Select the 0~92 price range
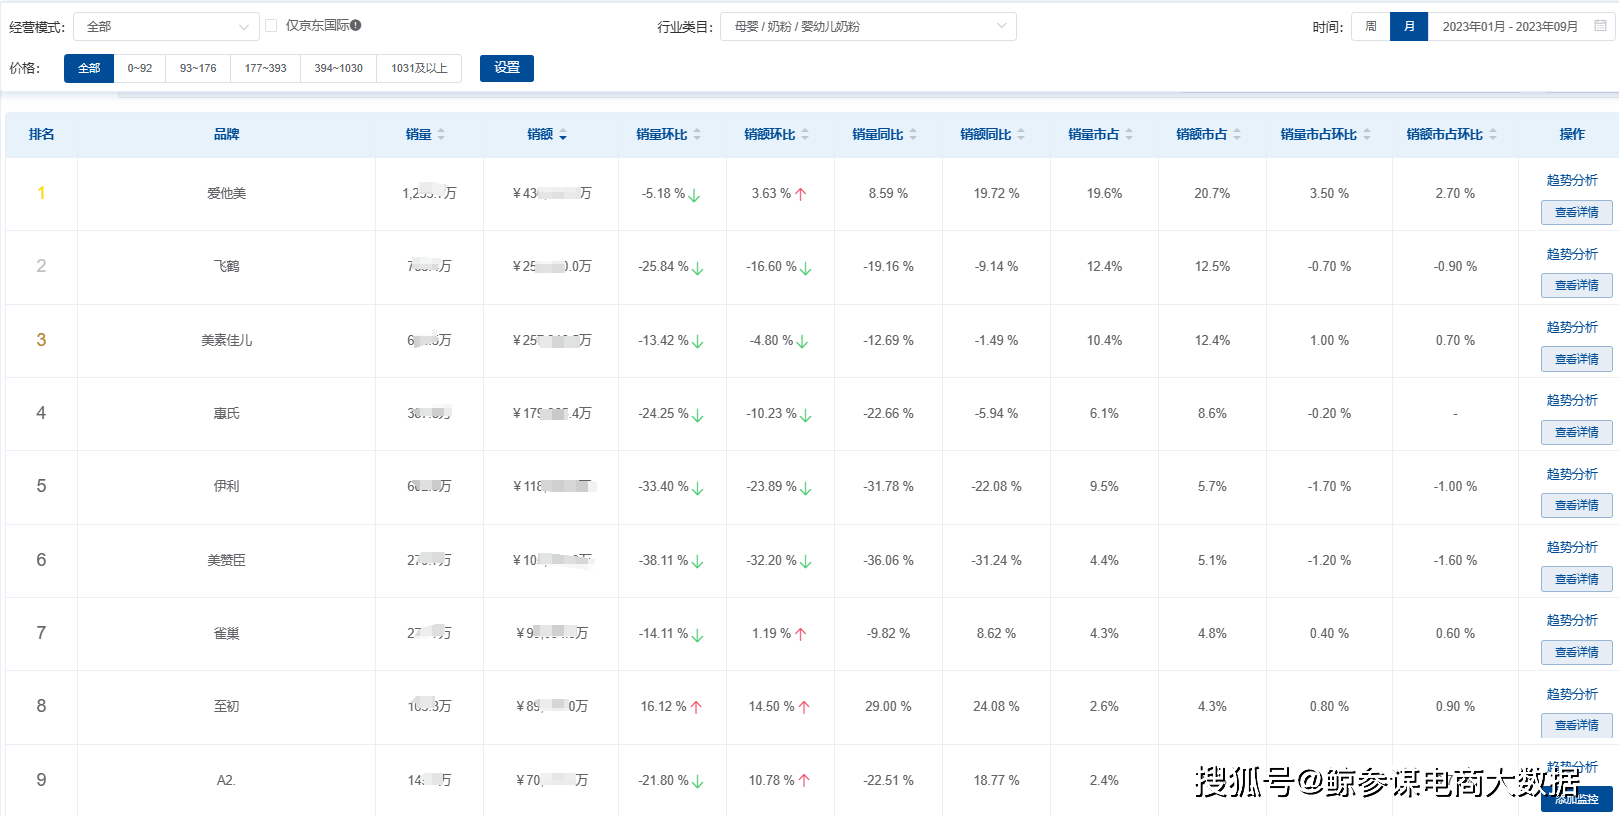Viewport: 1619px width, 816px height. click(140, 68)
